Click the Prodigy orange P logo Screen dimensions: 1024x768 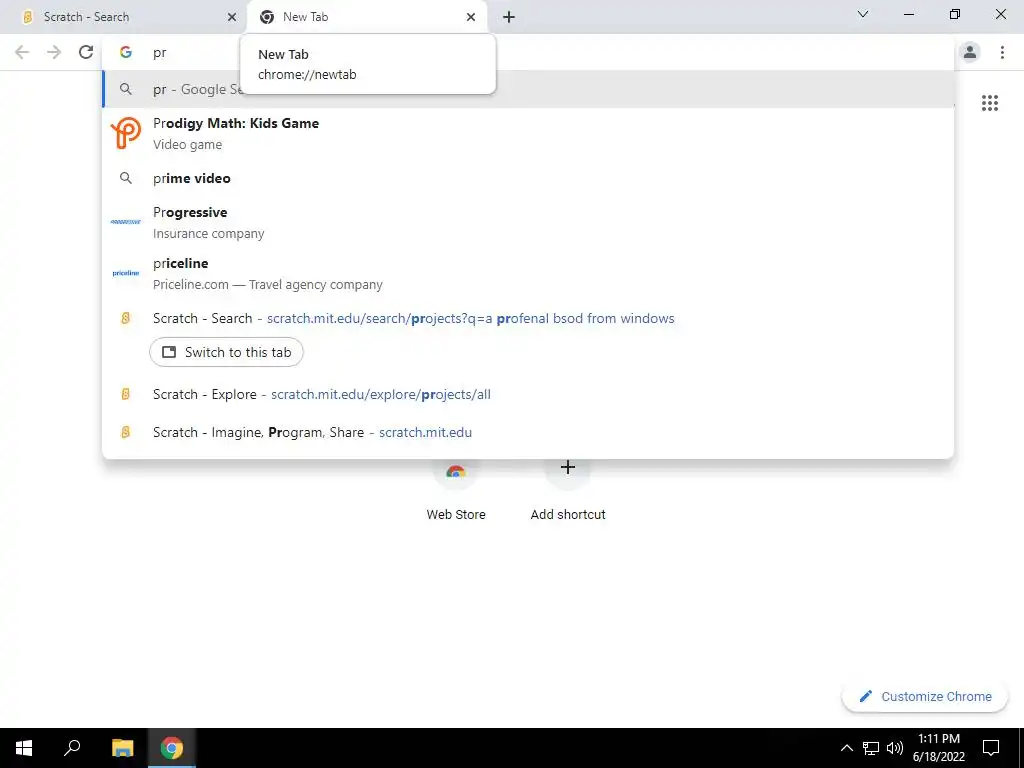[126, 133]
